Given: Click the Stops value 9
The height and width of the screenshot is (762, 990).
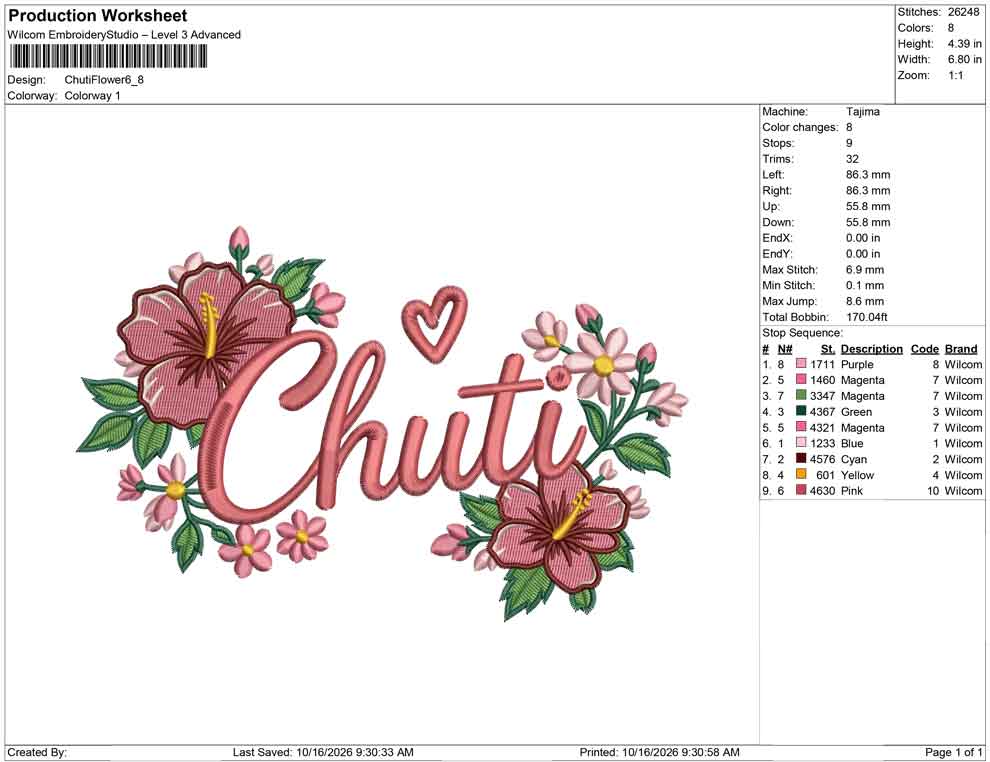Looking at the screenshot, I should (849, 143).
